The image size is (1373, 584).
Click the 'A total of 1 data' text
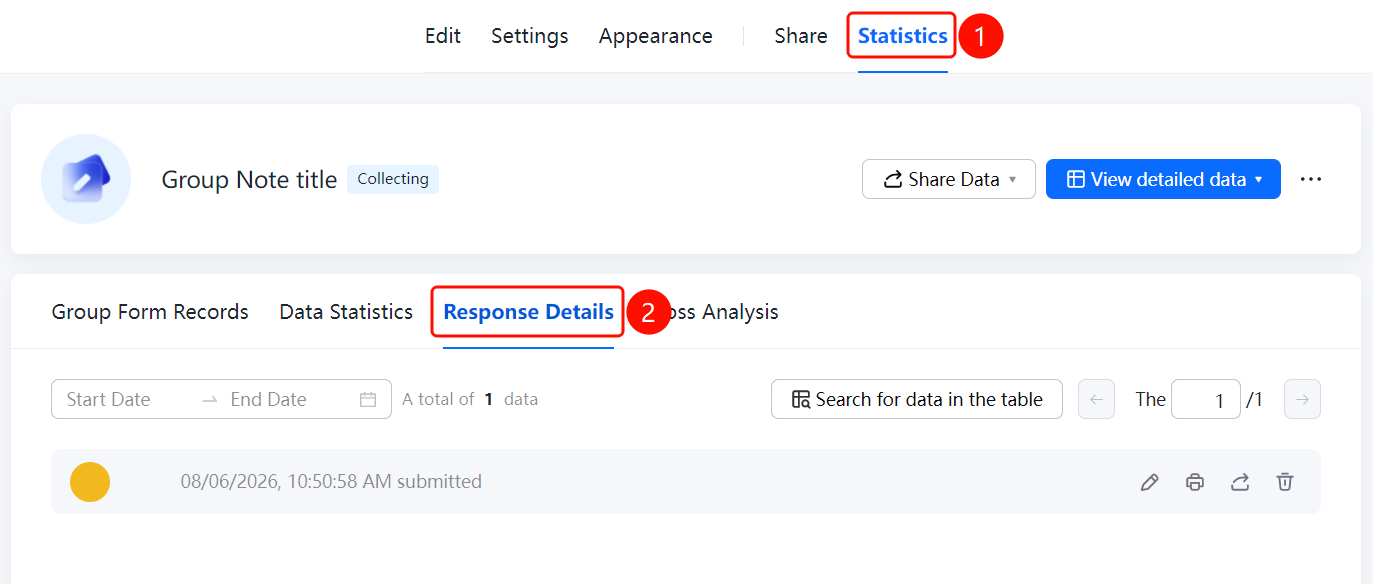[x=470, y=399]
